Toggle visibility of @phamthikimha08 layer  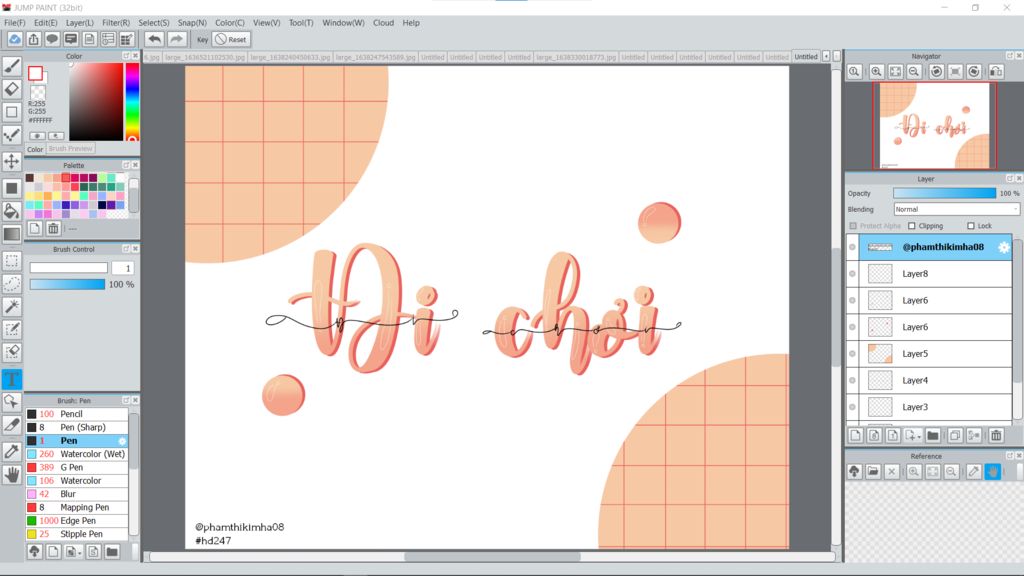852,247
